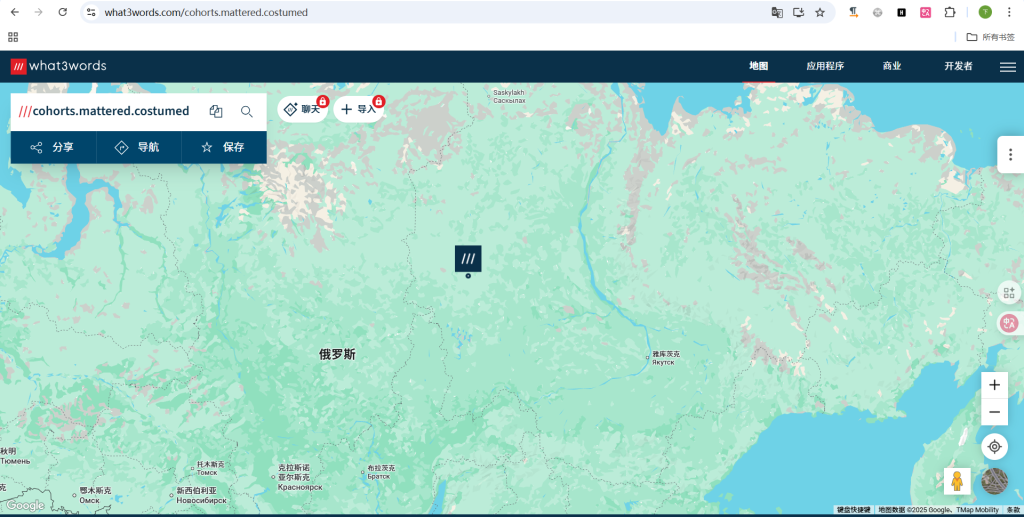Click the 分享 share button

[53, 147]
